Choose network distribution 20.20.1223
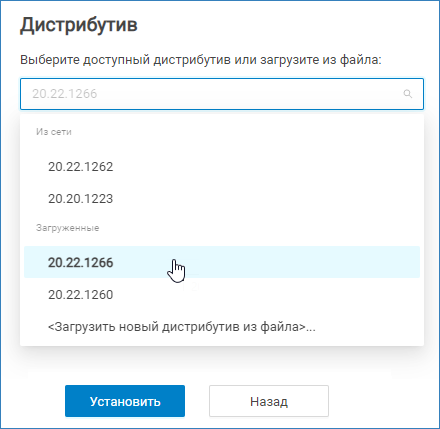440x429 pixels. pyautogui.click(x=222, y=199)
